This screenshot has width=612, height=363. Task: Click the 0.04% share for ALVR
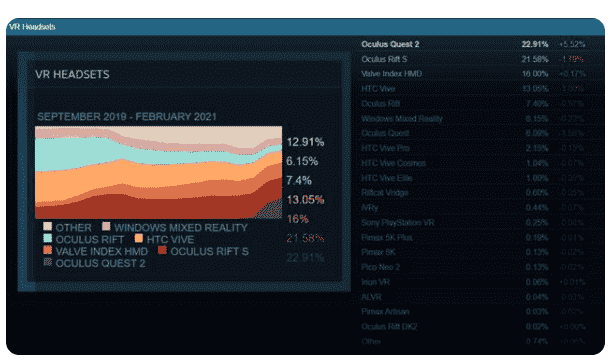[537, 297]
